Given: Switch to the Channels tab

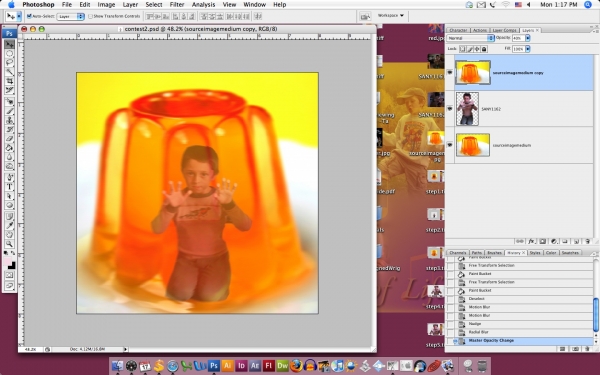Looking at the screenshot, I should tap(458, 253).
